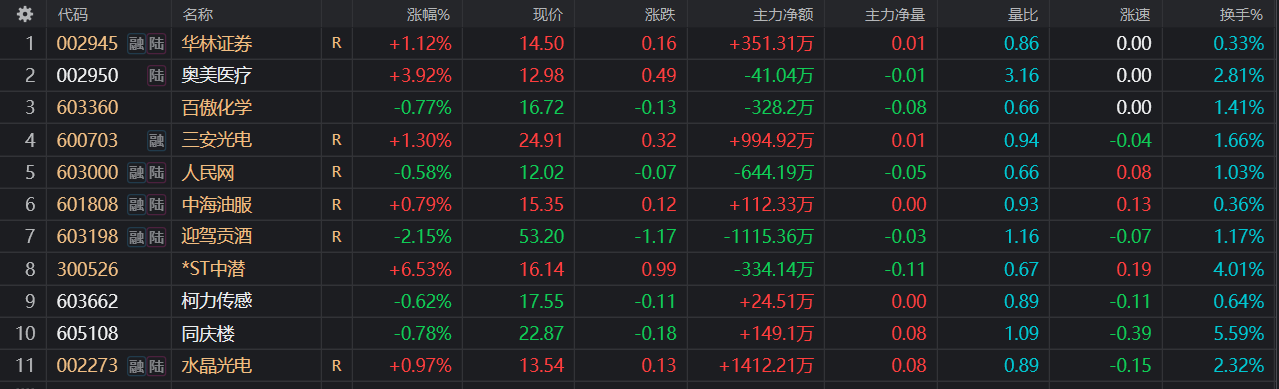Viewport: 1279px width, 389px height.
Task: Sort by 名称 column header
Action: point(198,15)
